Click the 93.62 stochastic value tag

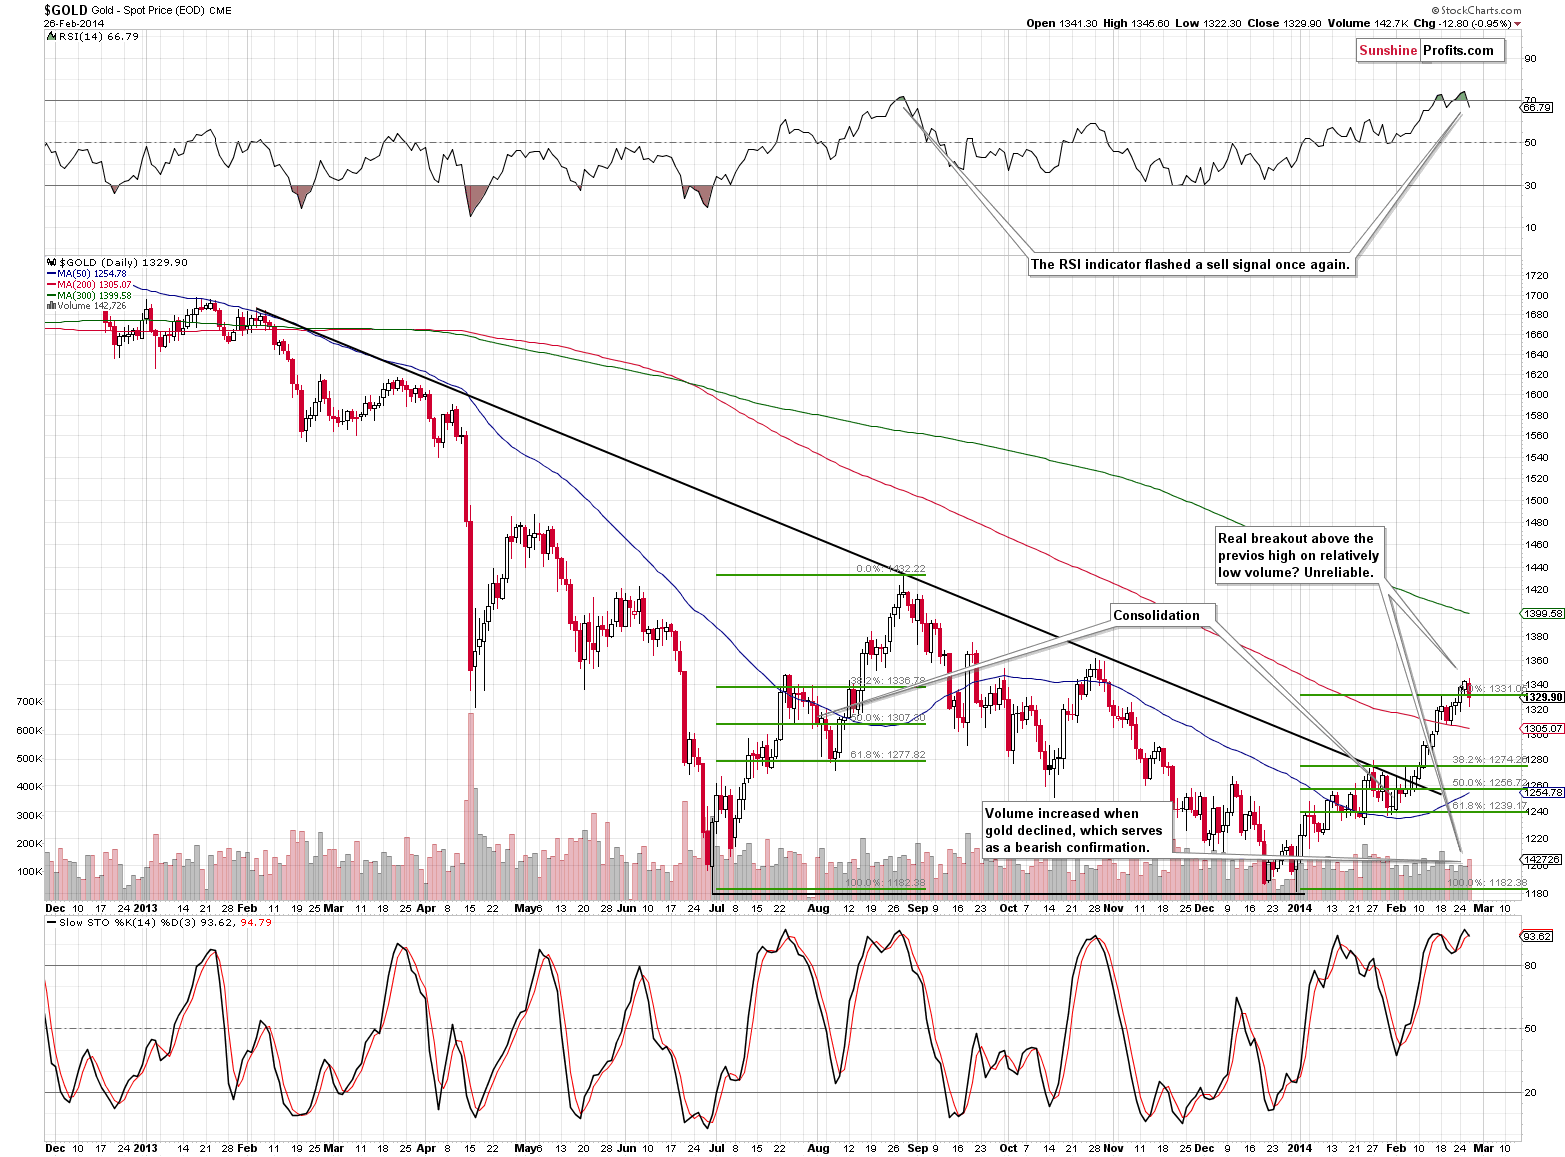click(x=1537, y=936)
